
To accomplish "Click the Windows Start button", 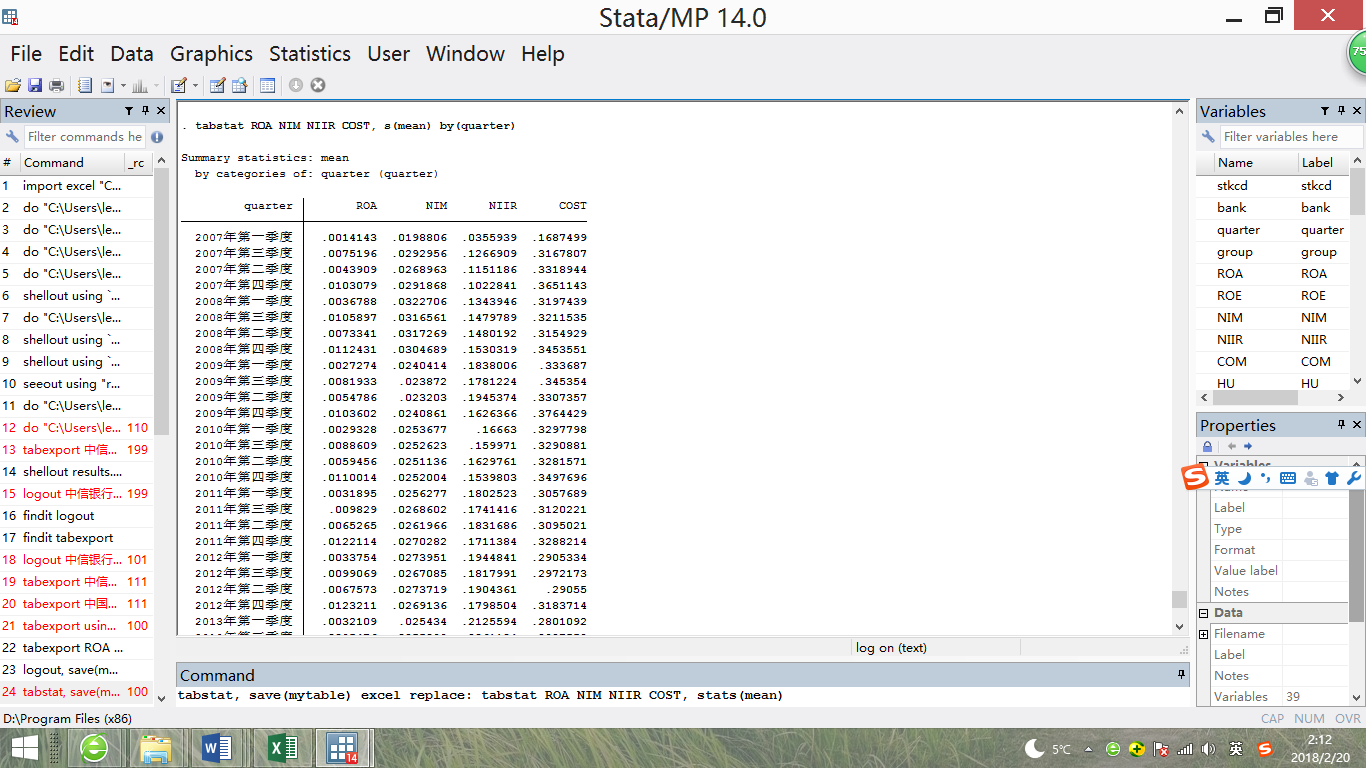I will (25, 748).
